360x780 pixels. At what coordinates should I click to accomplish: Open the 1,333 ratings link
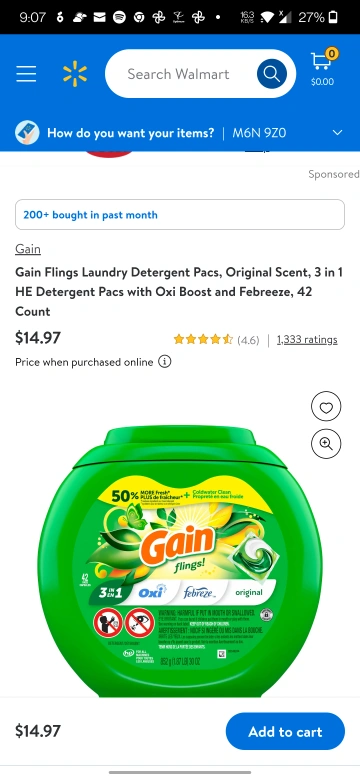pyautogui.click(x=307, y=340)
